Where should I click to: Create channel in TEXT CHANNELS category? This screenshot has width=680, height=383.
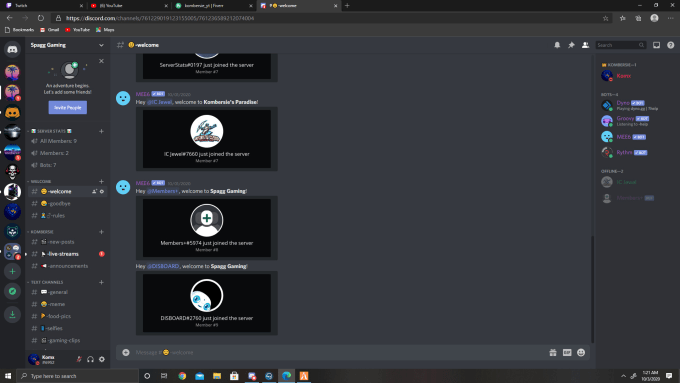point(101,282)
